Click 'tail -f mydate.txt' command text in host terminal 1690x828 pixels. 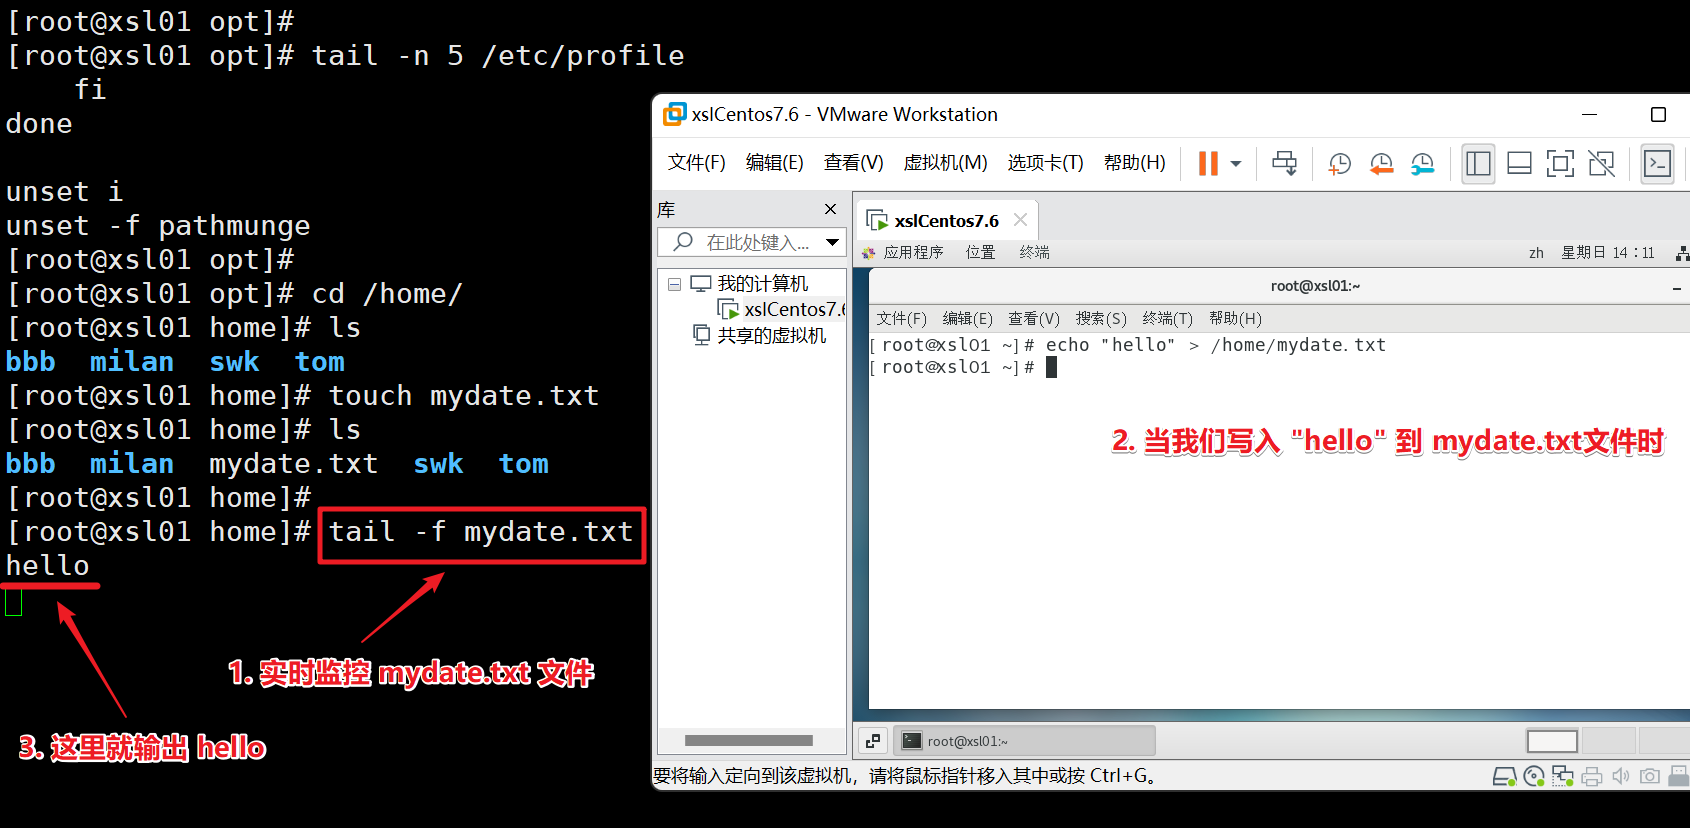pyautogui.click(x=481, y=532)
